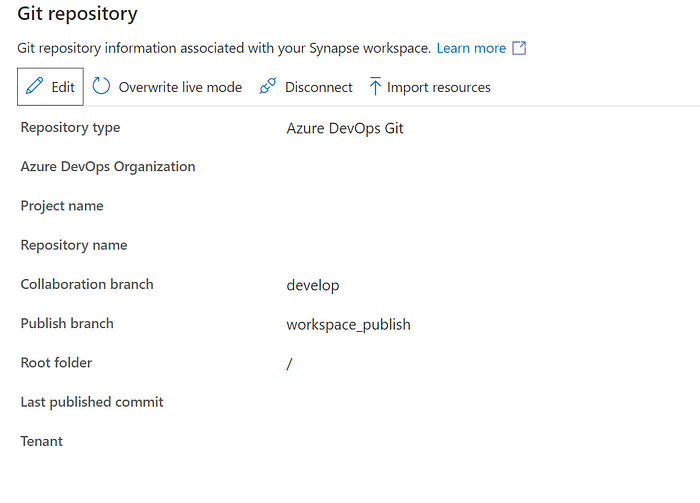Open the external link icon beside Learn more
Viewport: 700px width, 503px height.
point(519,48)
